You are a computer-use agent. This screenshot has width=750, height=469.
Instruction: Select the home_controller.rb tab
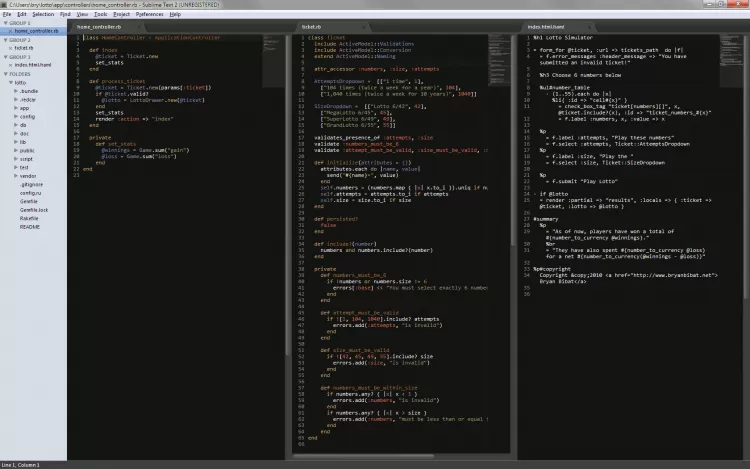pyautogui.click(x=98, y=27)
